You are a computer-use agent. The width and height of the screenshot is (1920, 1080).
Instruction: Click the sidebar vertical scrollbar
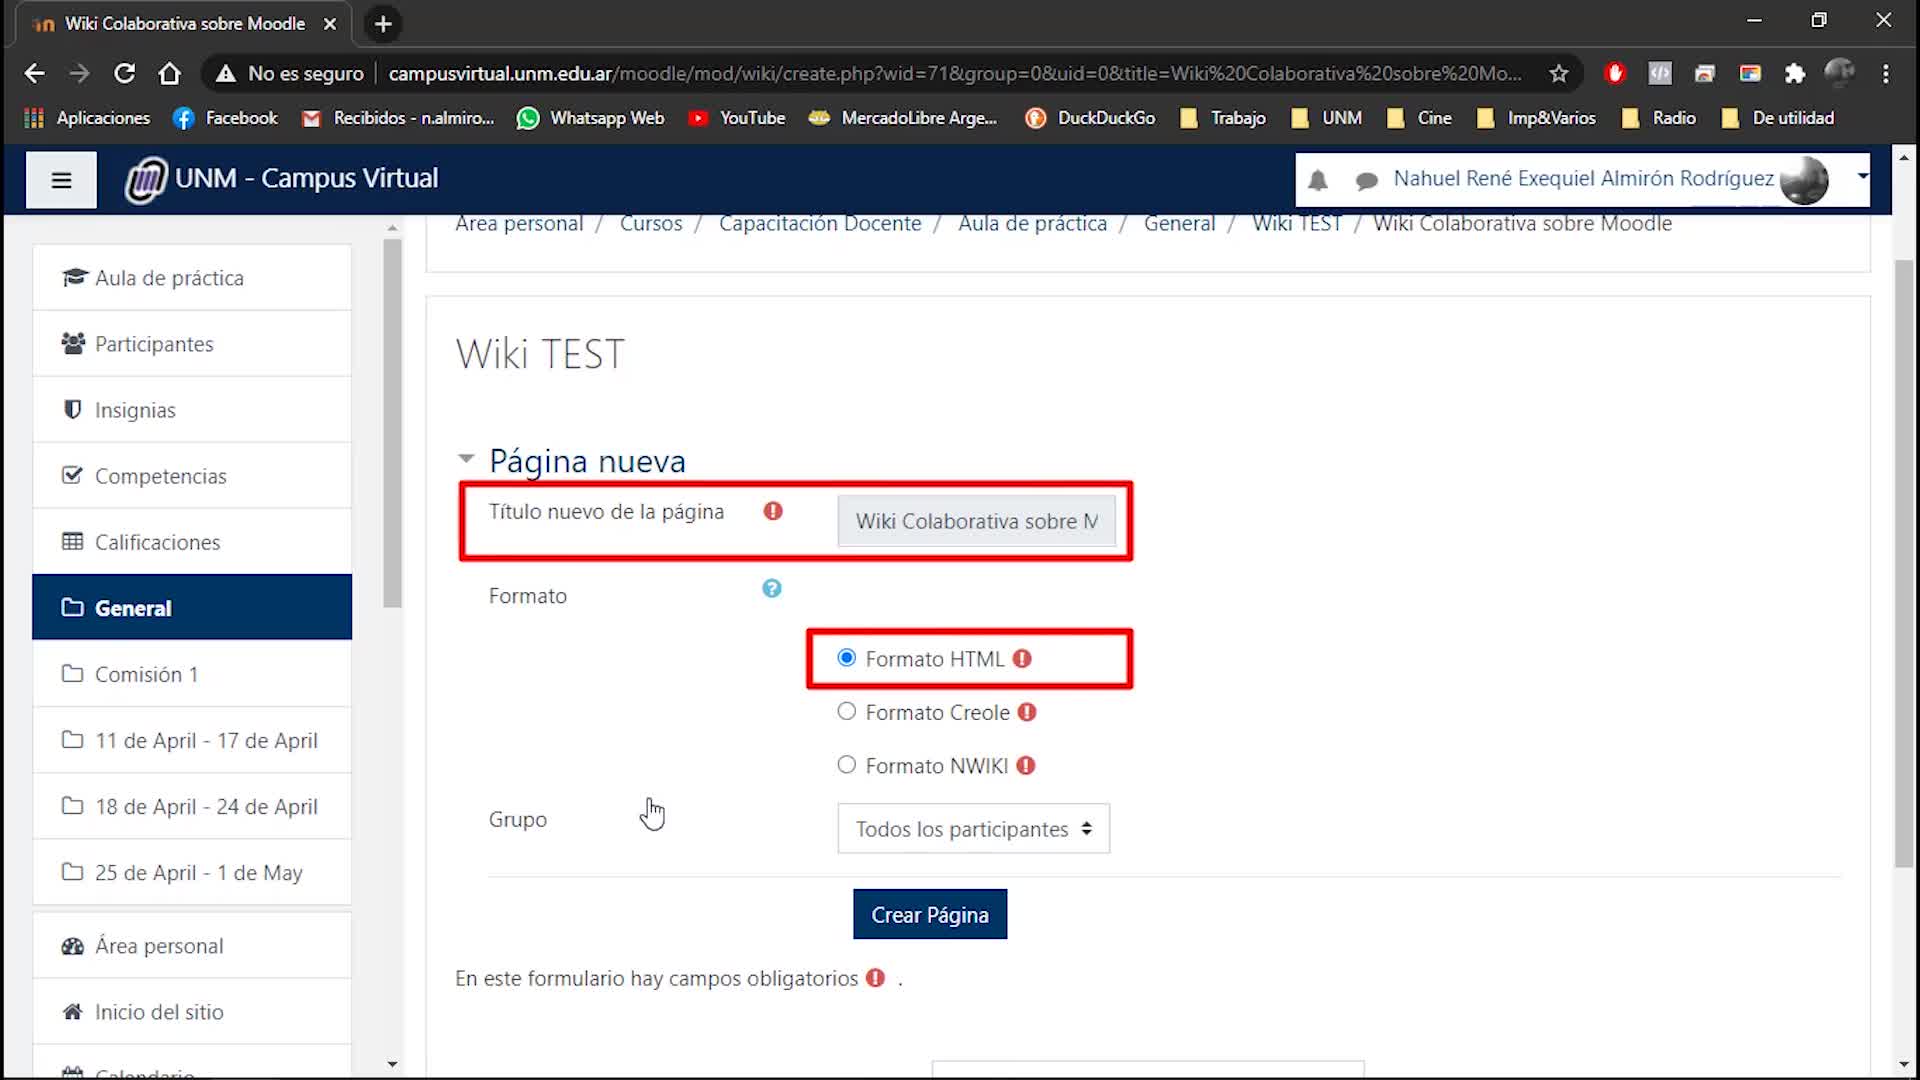392,420
